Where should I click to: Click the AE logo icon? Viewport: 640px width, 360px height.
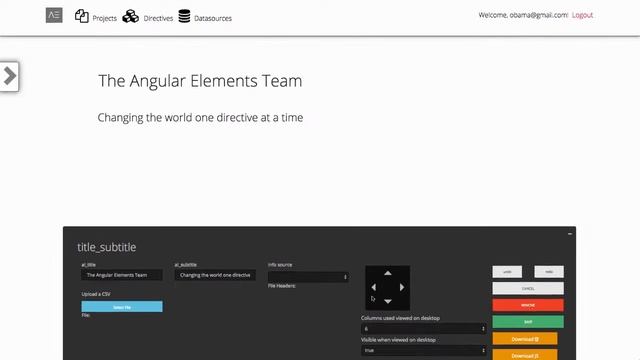pos(54,15)
